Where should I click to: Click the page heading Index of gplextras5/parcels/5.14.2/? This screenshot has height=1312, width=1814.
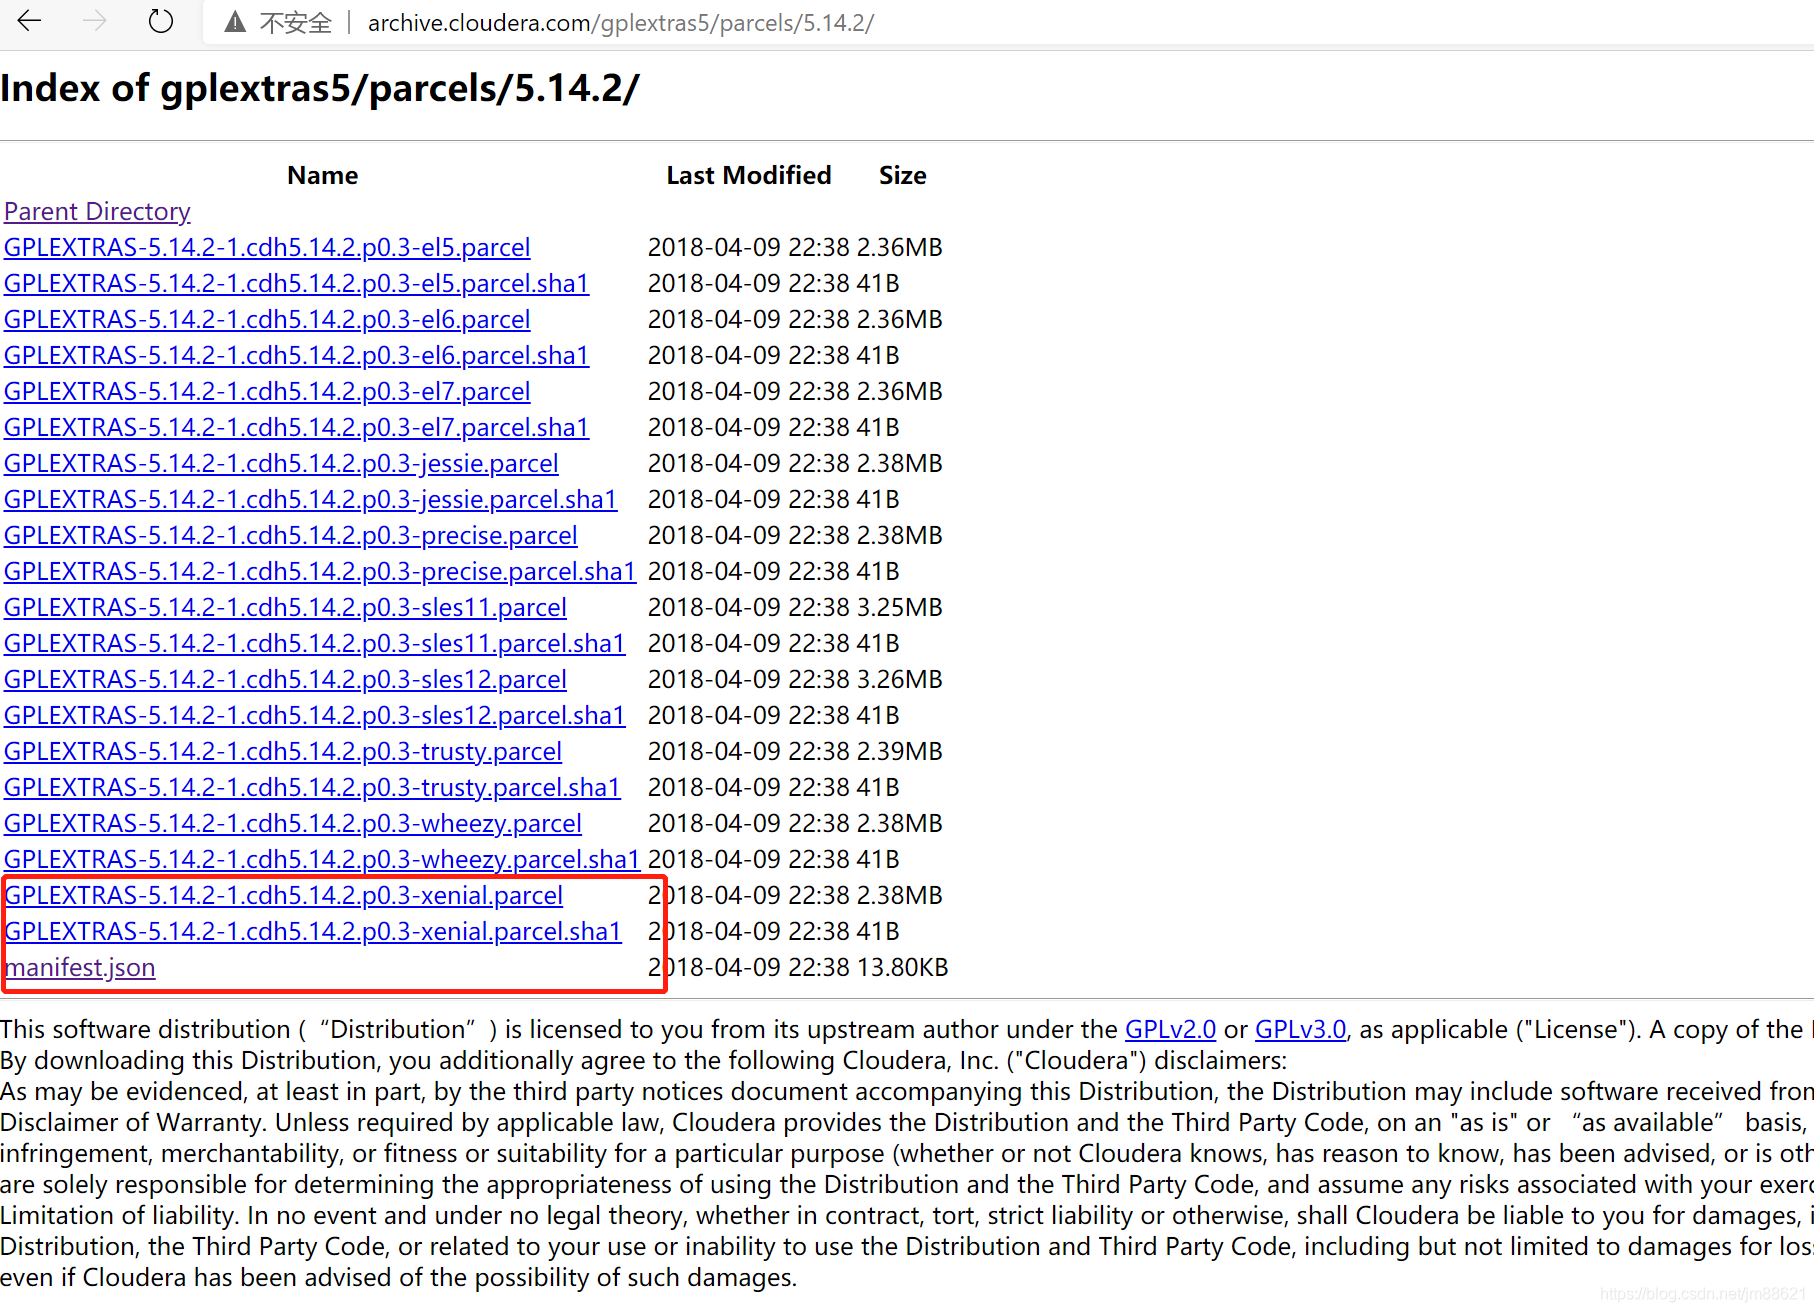tap(320, 89)
